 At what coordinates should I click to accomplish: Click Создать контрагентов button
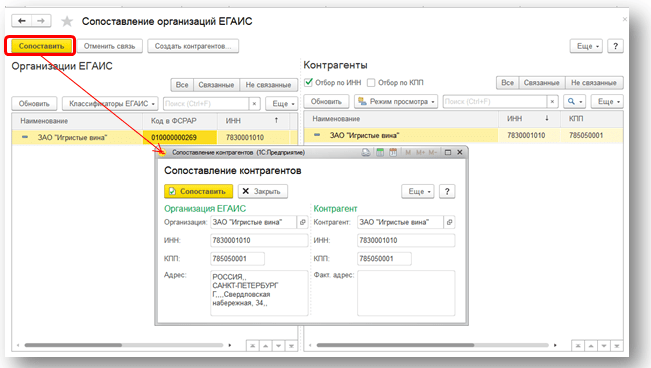click(193, 46)
